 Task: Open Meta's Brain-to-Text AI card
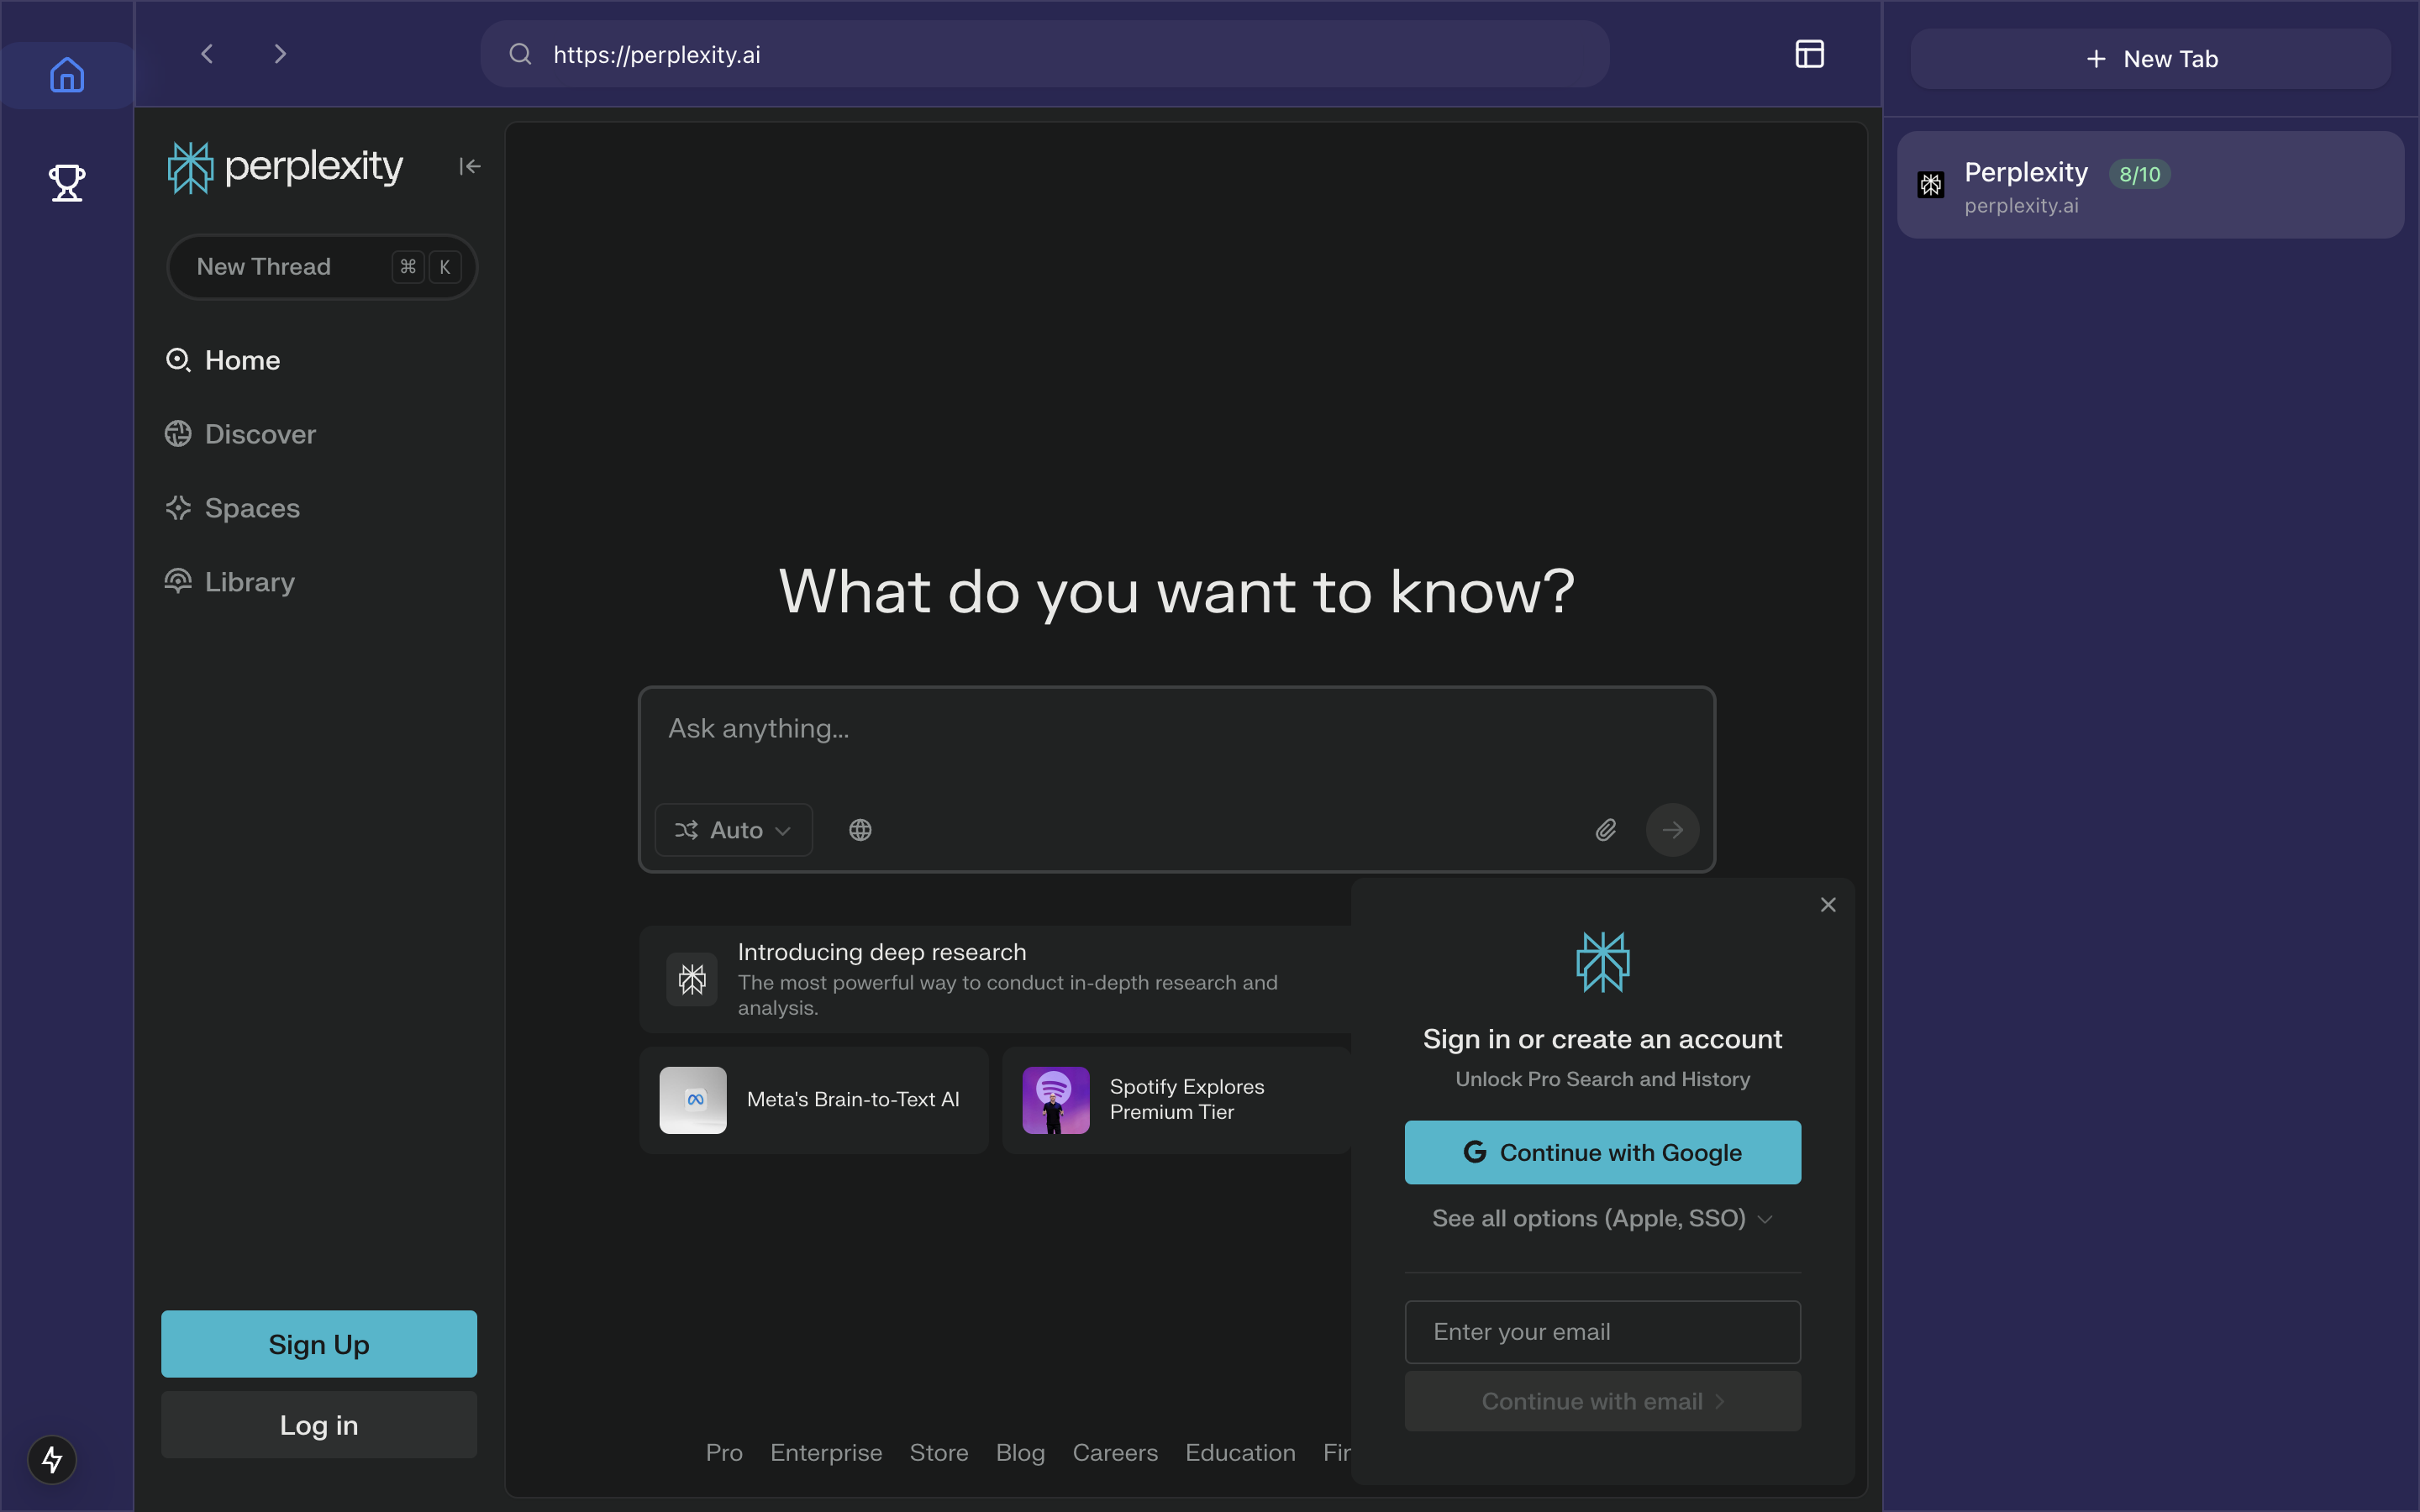point(813,1100)
